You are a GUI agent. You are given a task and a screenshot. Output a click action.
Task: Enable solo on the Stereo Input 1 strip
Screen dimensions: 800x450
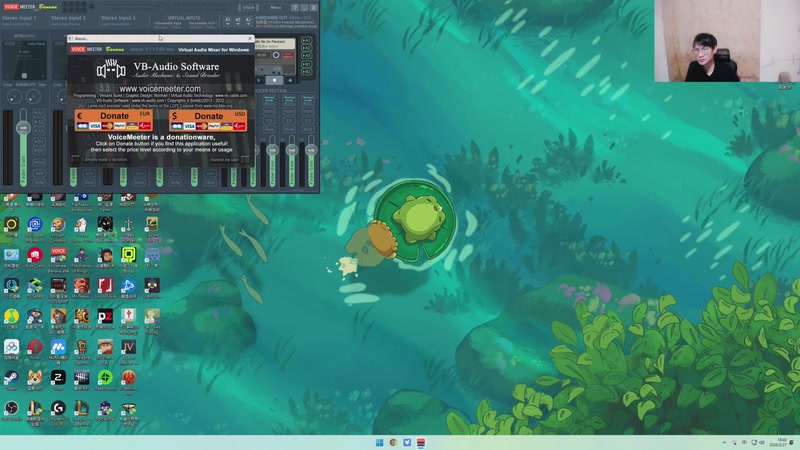pos(39,172)
